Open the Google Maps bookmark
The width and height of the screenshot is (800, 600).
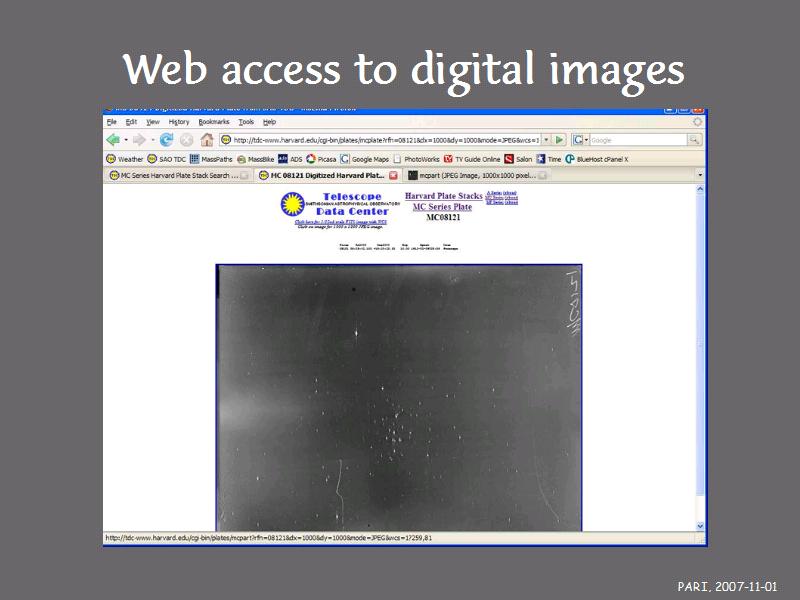point(364,159)
